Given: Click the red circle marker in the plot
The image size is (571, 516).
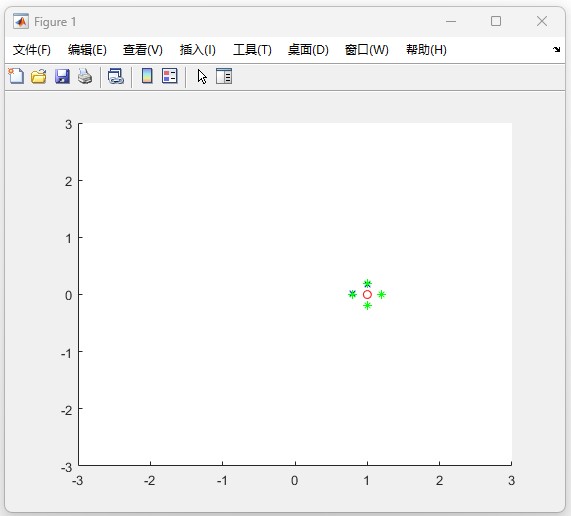Looking at the screenshot, I should tap(367, 295).
